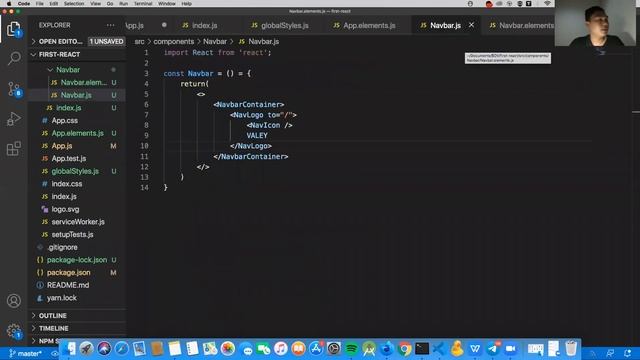Open the Accounts menu in the activity bar
Image resolution: width=640 pixels, height=360 pixels.
tap(14, 301)
